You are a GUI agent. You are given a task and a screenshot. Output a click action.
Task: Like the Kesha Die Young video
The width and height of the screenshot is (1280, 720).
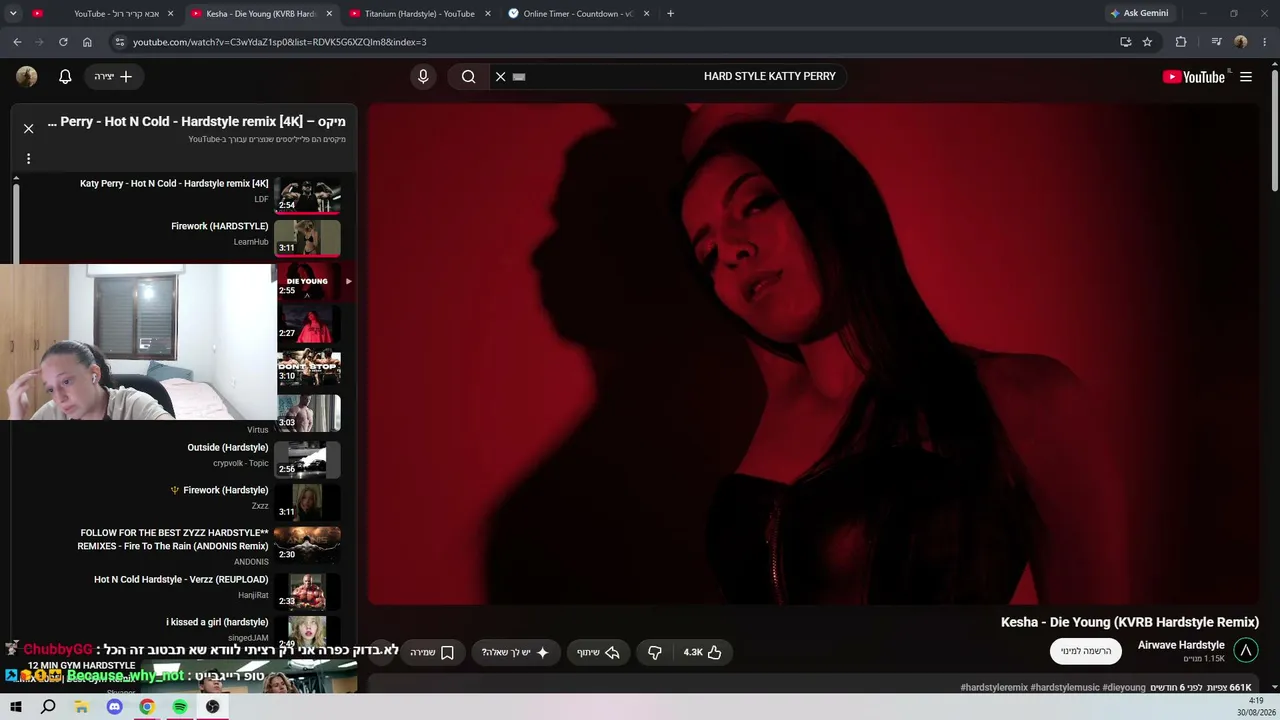point(702,652)
